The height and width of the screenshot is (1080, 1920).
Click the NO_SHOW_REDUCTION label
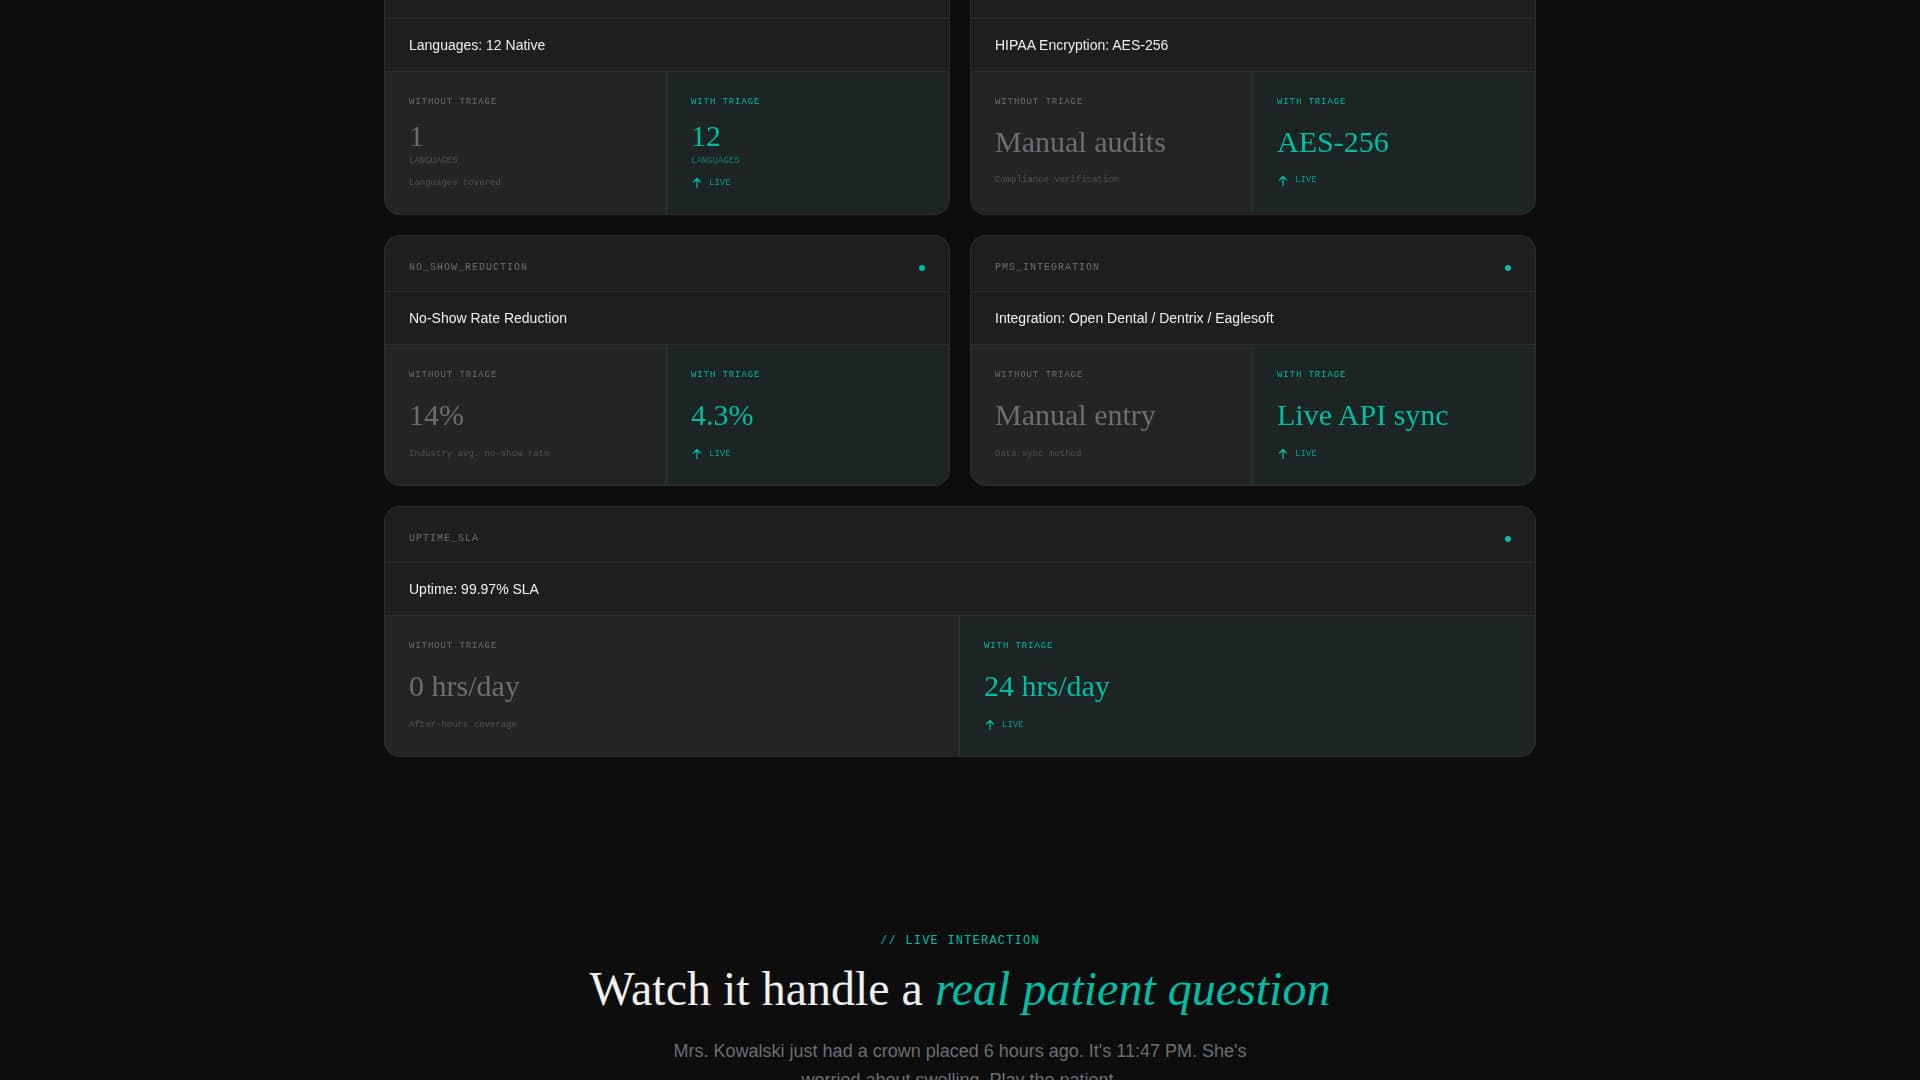click(468, 267)
